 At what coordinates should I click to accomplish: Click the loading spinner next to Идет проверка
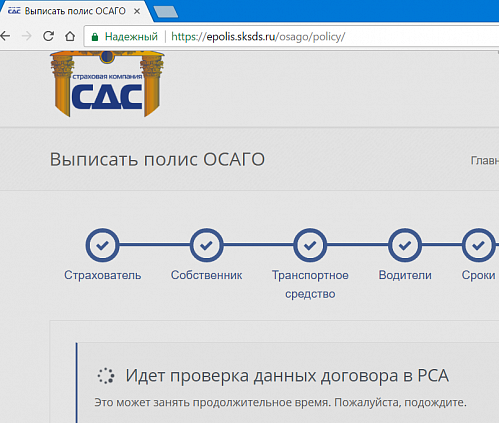click(106, 376)
